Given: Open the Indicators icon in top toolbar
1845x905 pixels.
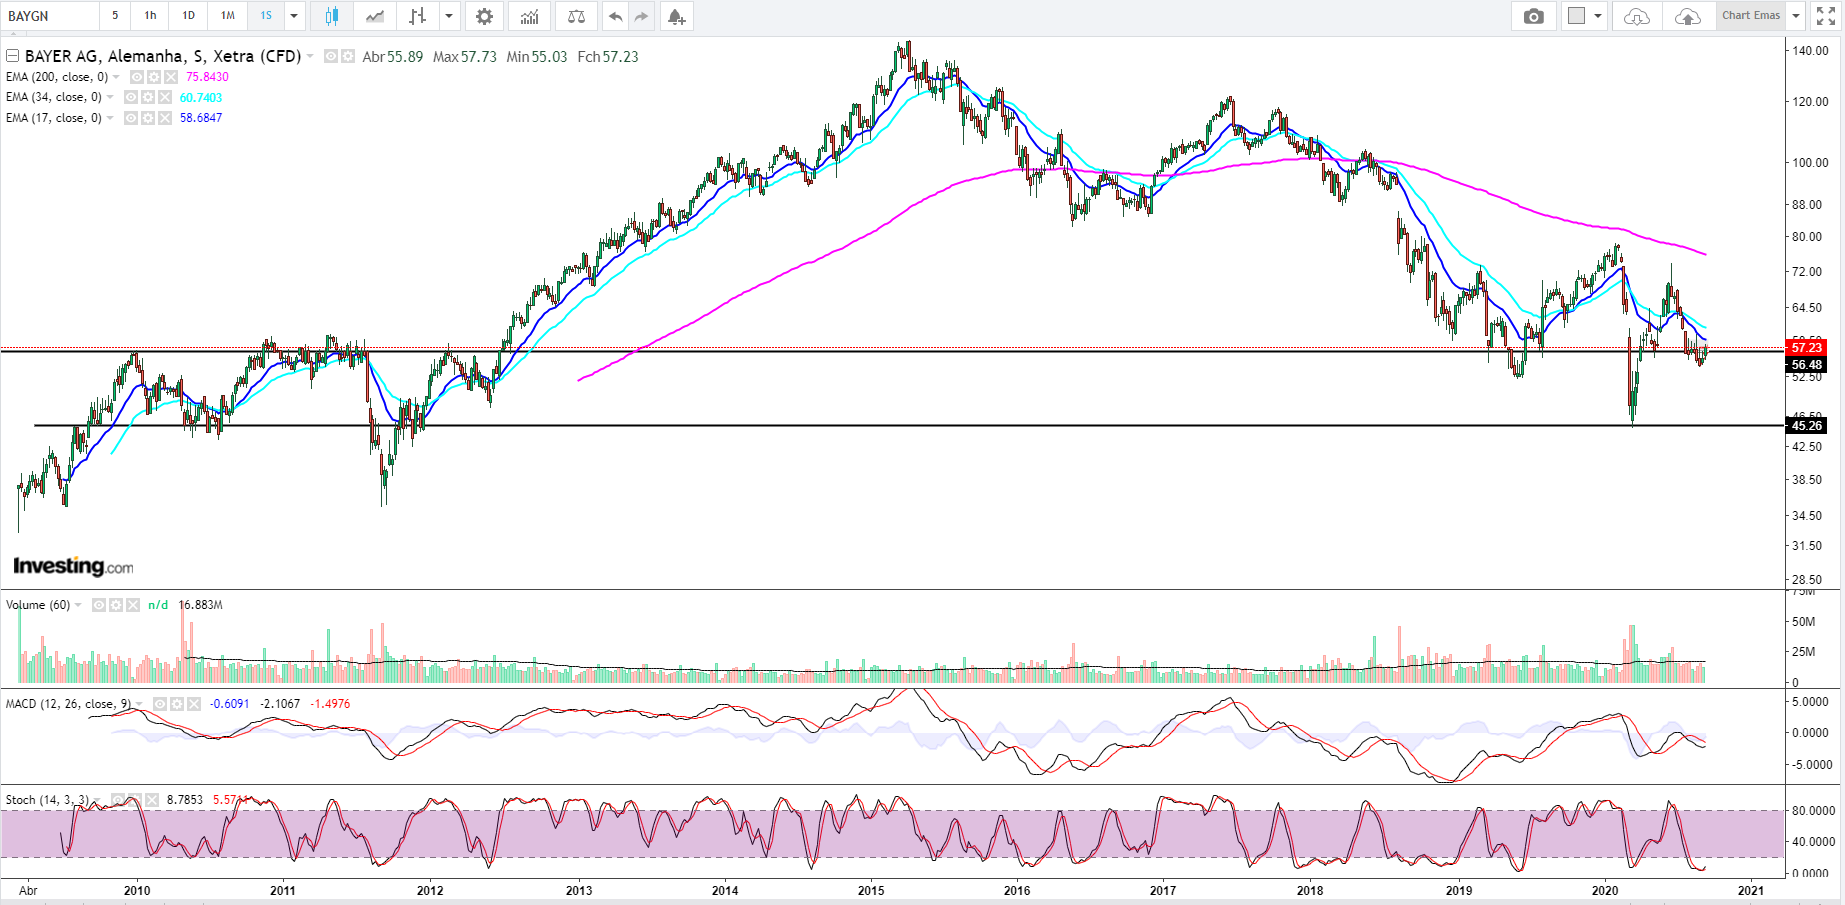Looking at the screenshot, I should point(529,16).
